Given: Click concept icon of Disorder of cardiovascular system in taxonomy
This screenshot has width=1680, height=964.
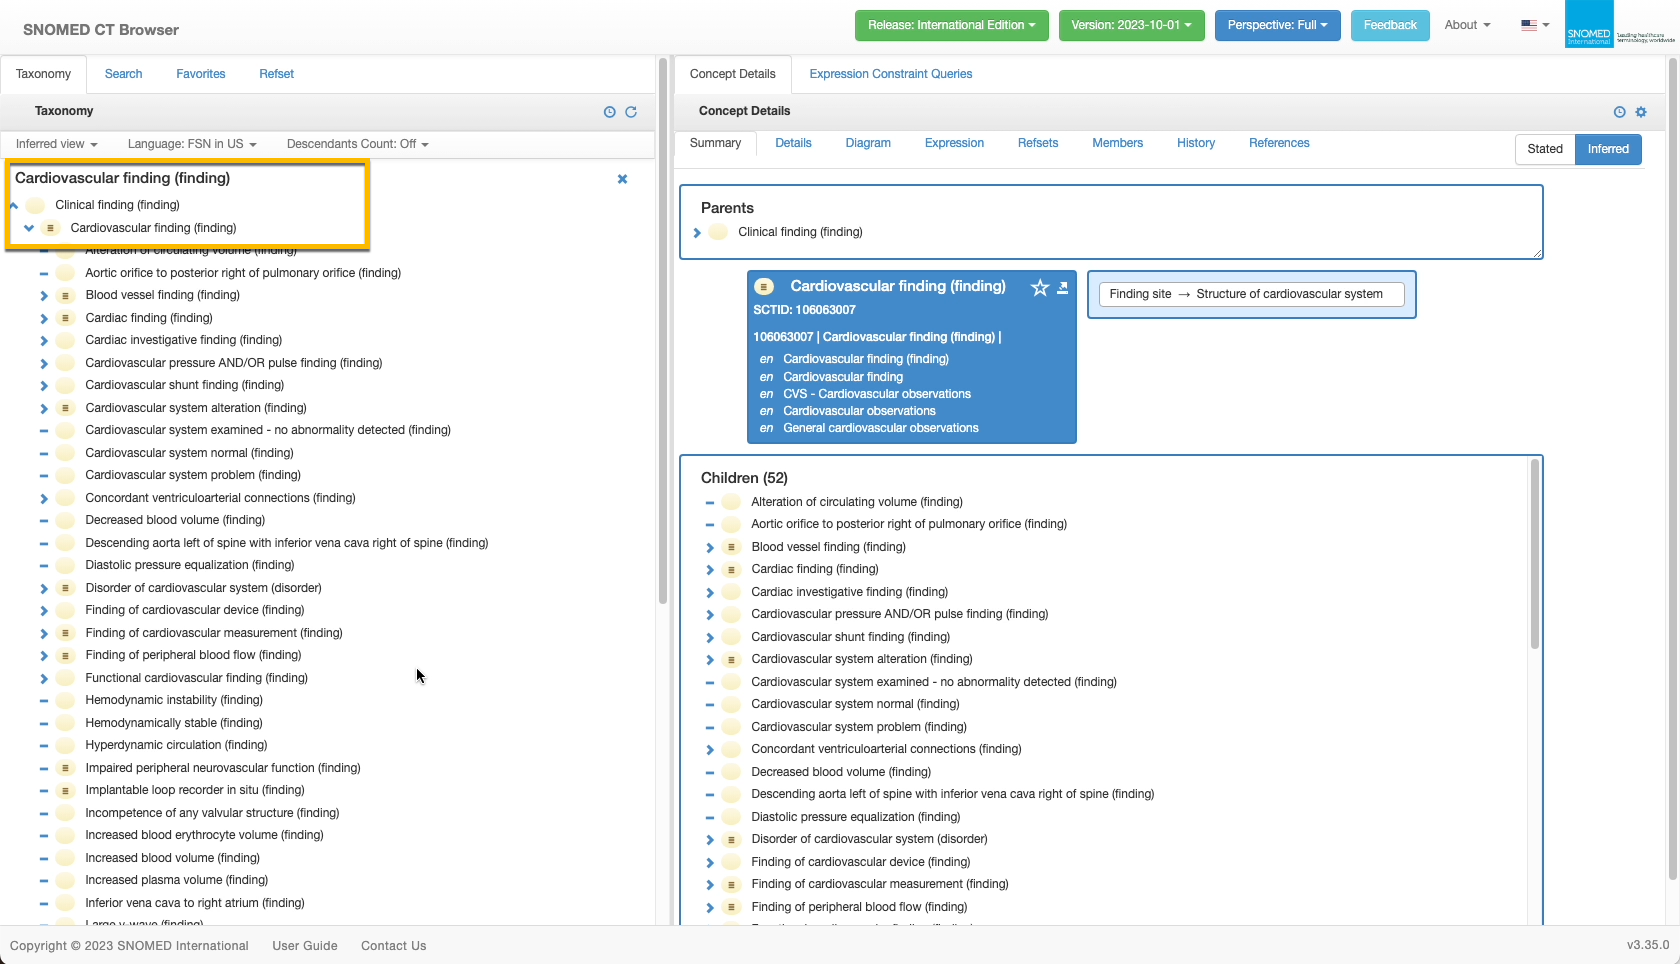Looking at the screenshot, I should click(65, 588).
